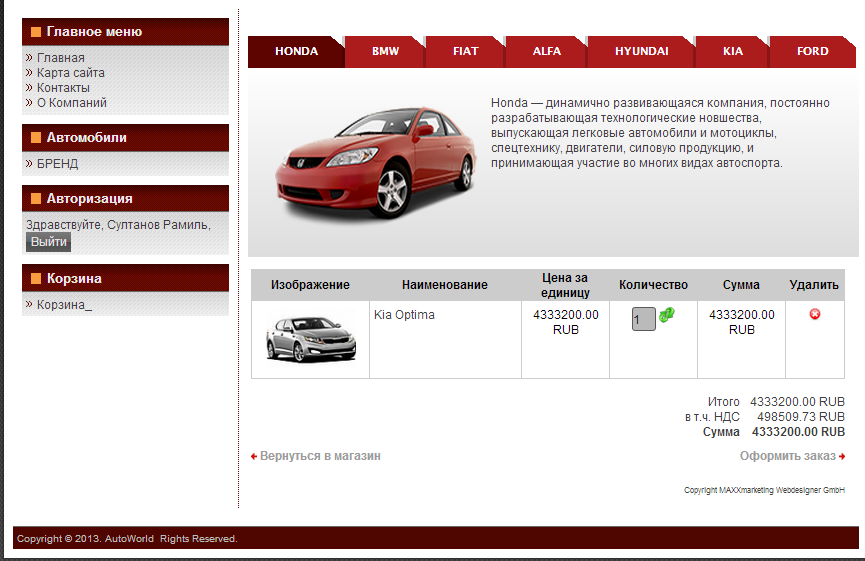
Task: Open the FORD tab
Action: click(813, 51)
